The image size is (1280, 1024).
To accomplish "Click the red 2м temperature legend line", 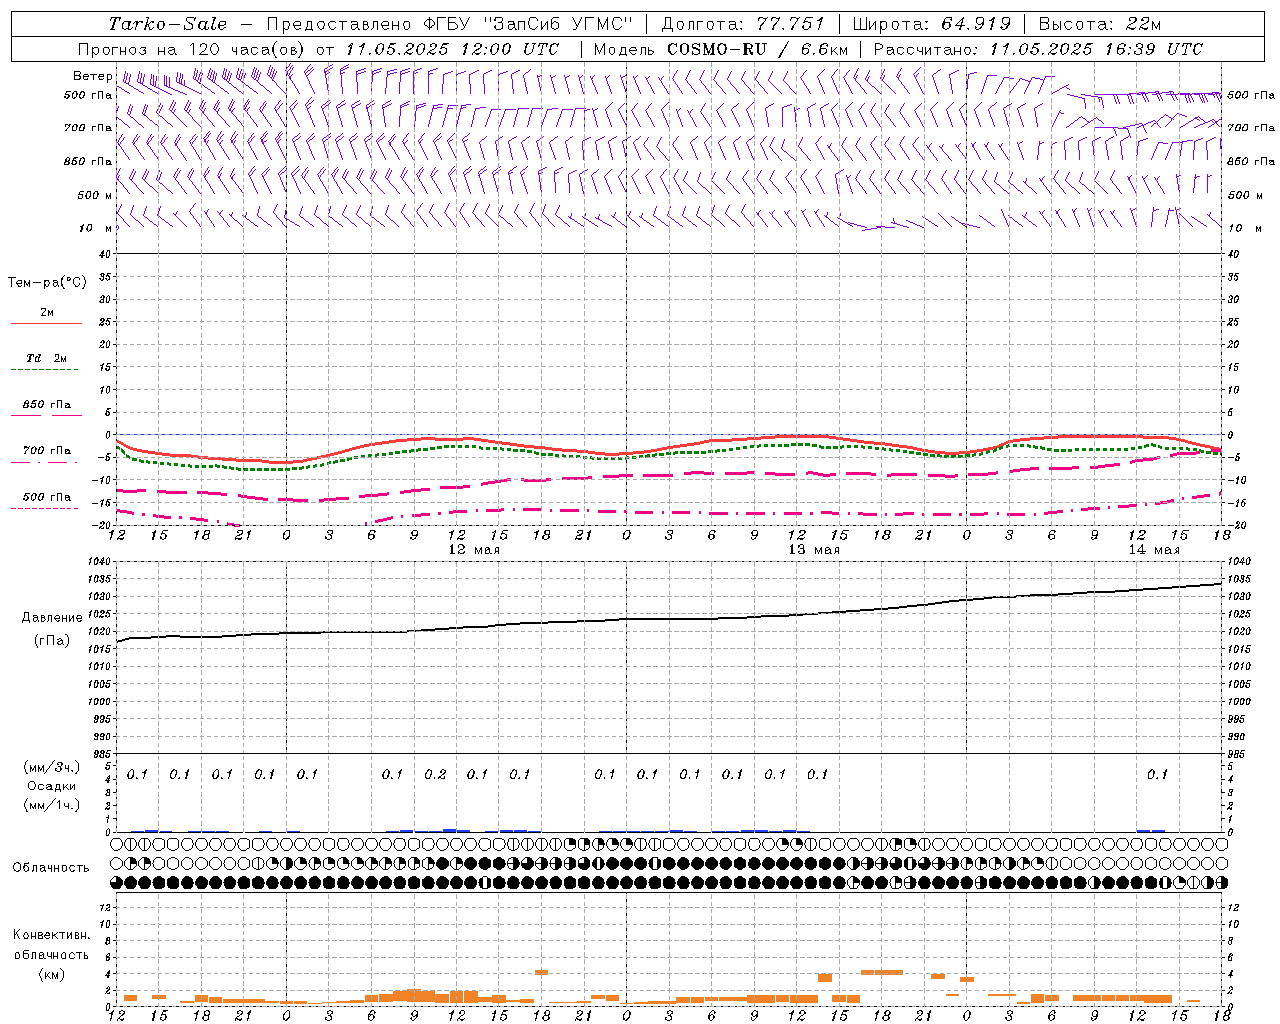I will [x=46, y=323].
